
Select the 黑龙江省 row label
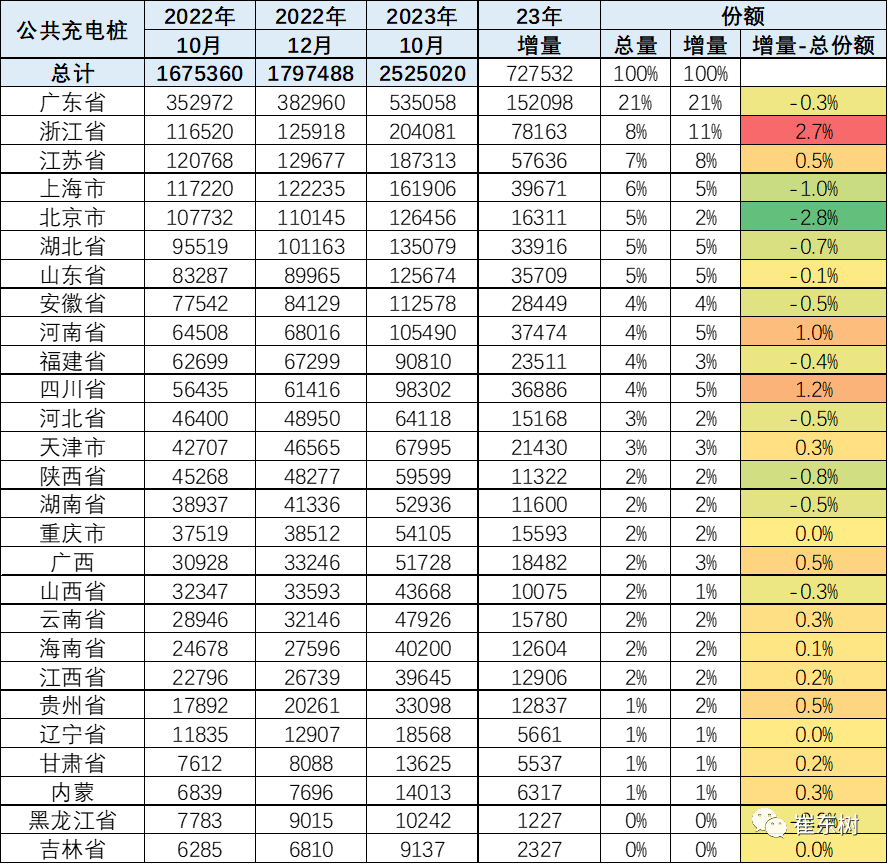[x=72, y=820]
